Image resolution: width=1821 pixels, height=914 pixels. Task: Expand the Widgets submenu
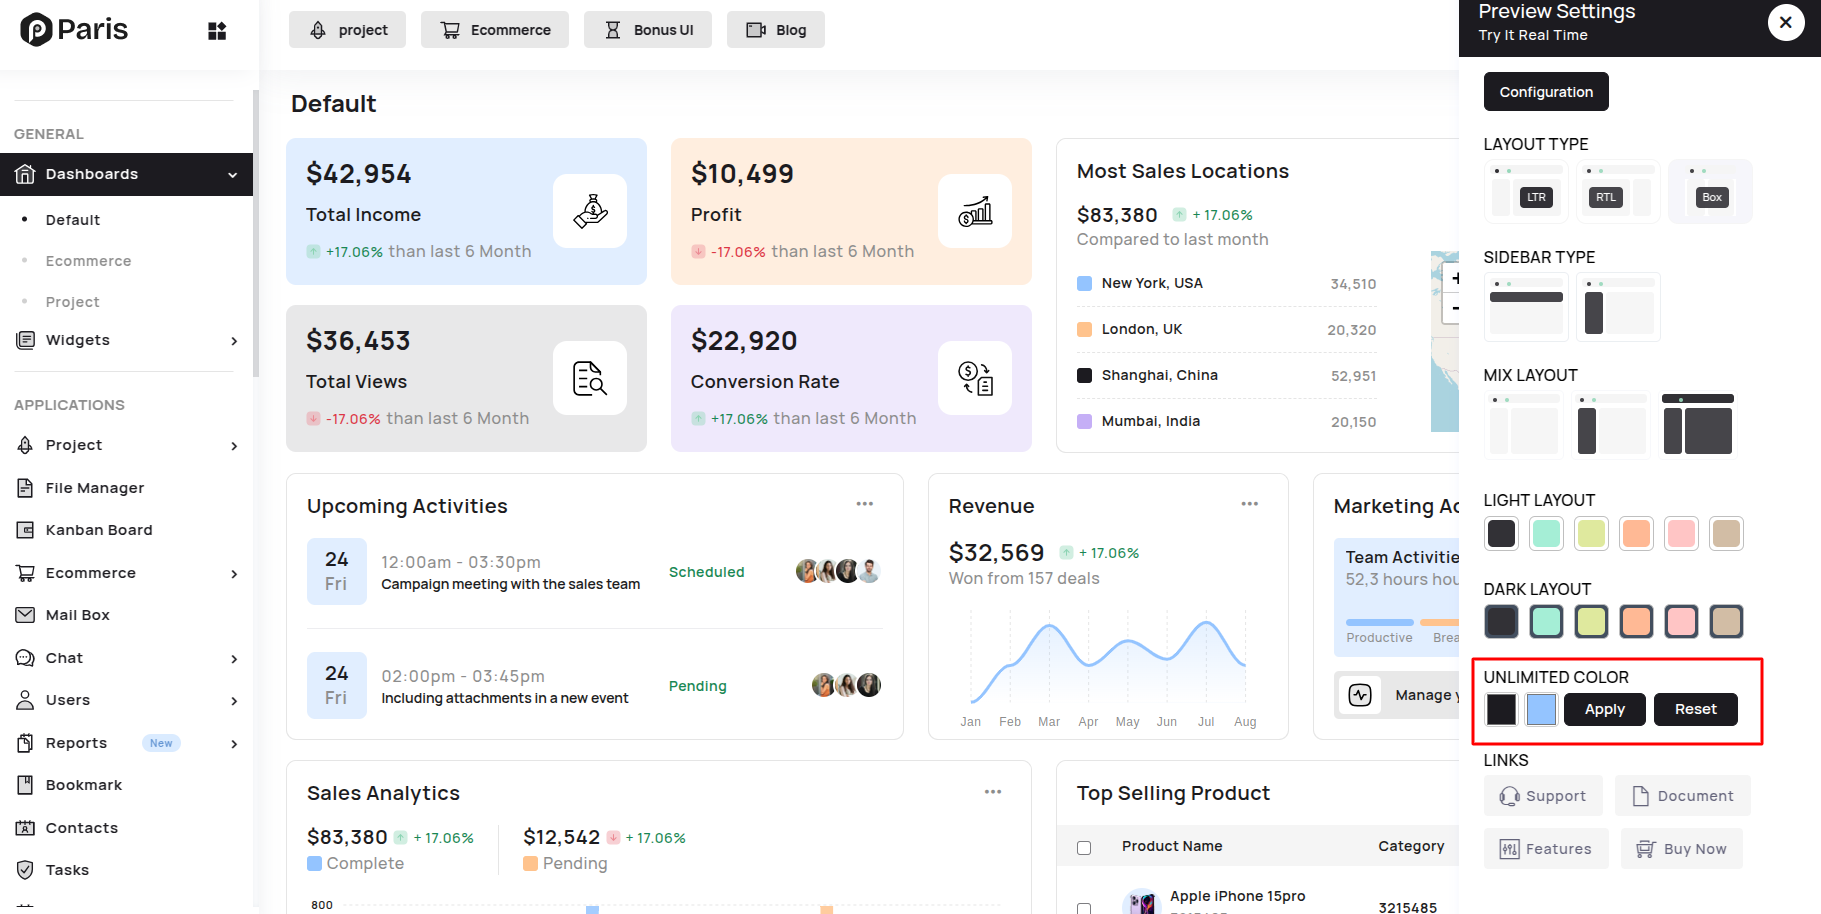pos(234,341)
